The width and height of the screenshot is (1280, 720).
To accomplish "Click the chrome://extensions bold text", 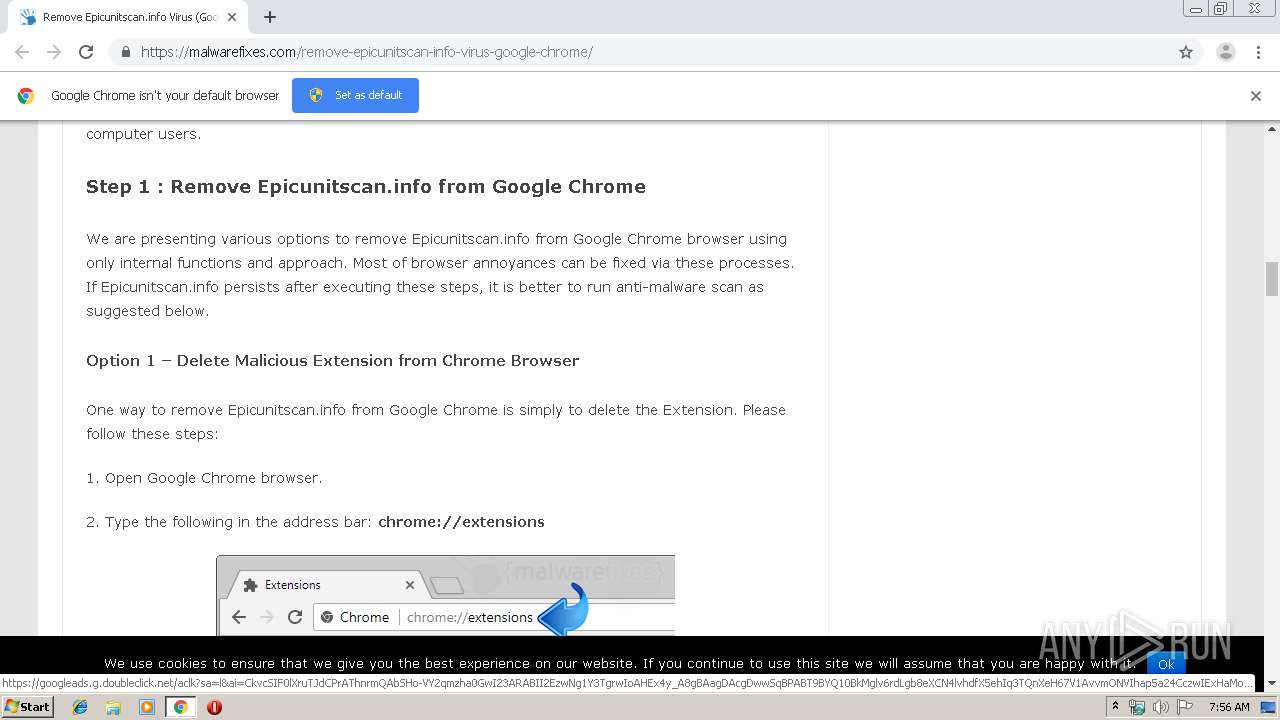I will (x=461, y=522).
